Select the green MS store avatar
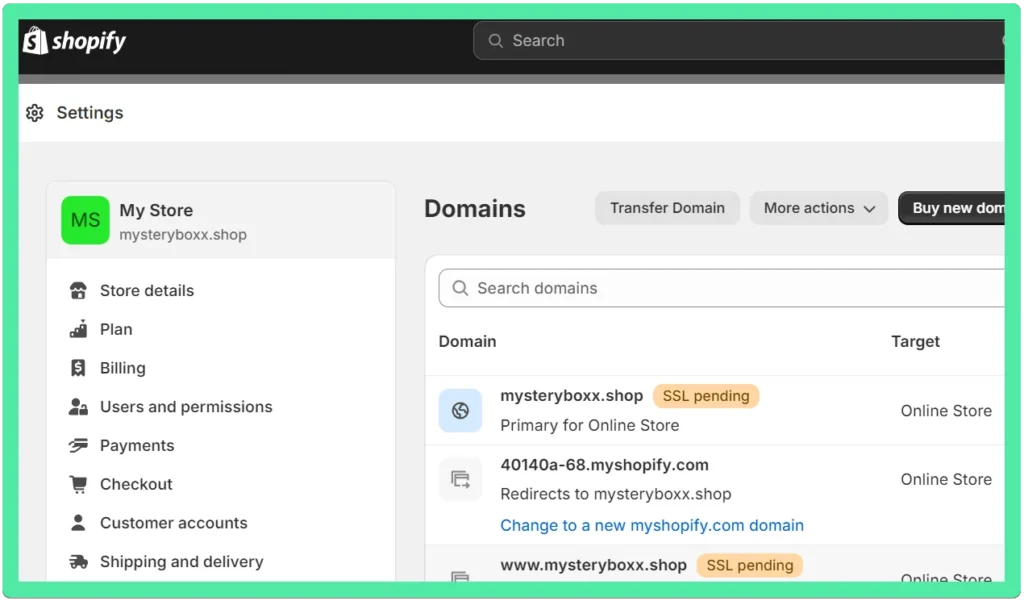 pos(86,220)
